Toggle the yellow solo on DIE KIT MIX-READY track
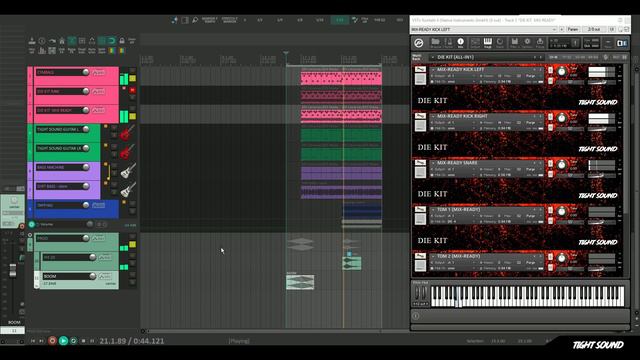640x360 pixels. [133, 116]
